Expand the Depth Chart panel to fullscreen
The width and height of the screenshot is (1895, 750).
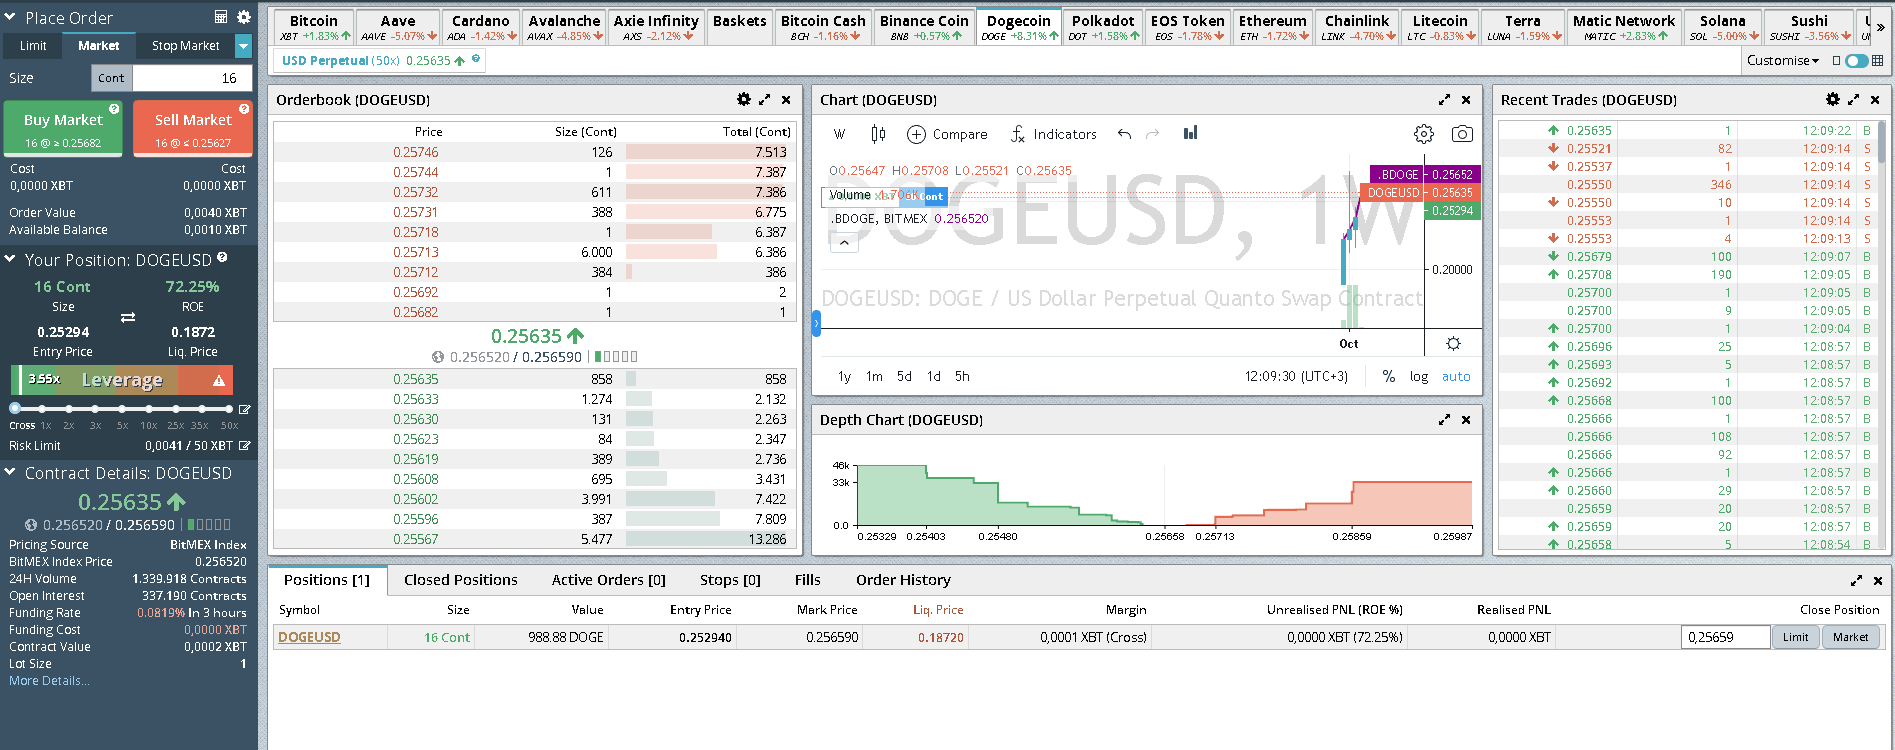(x=1444, y=419)
